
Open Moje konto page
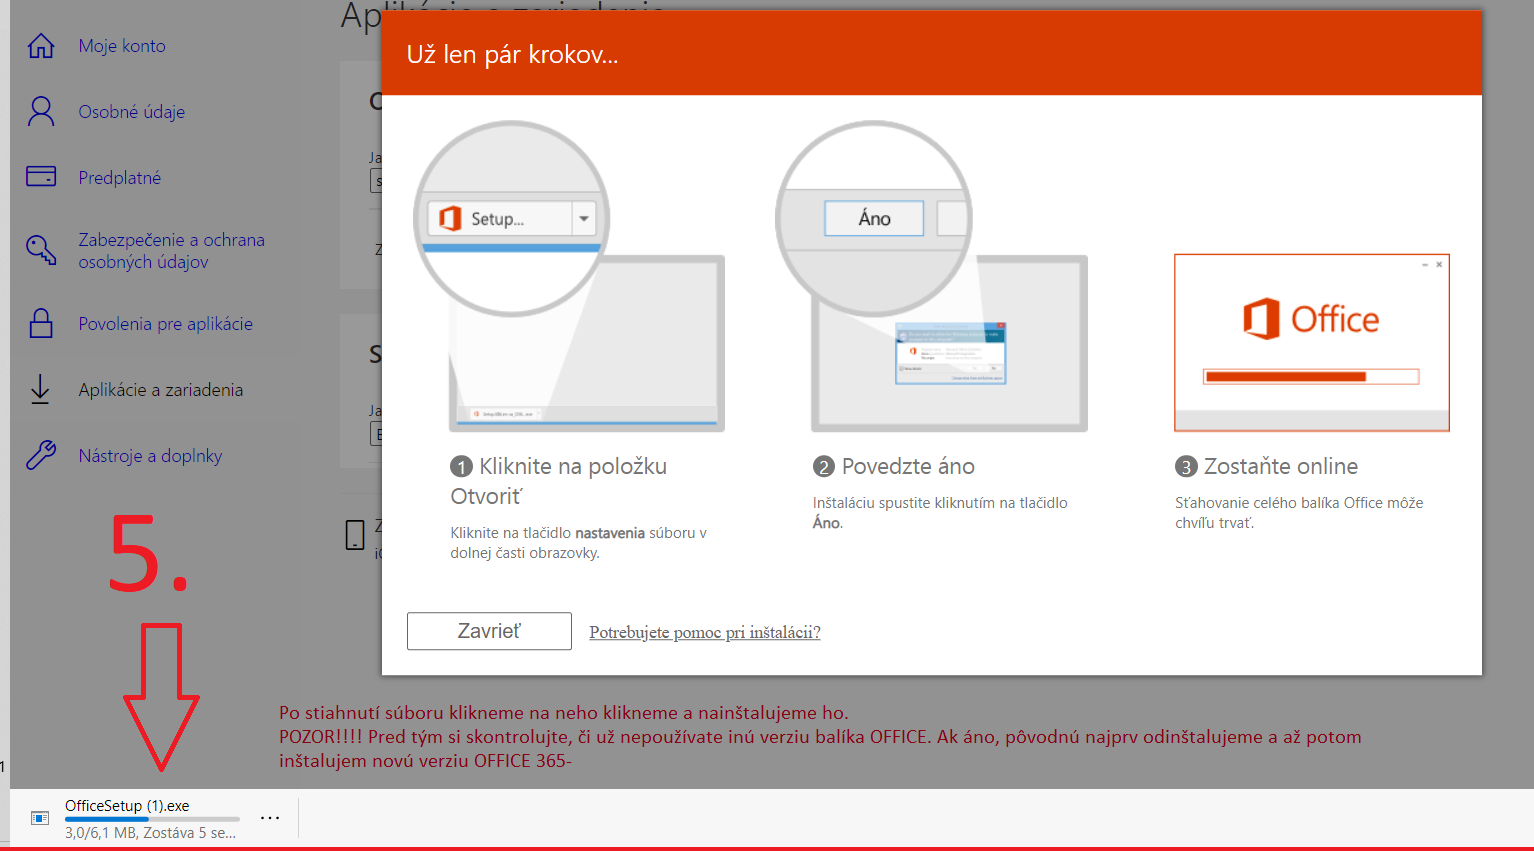pos(122,46)
